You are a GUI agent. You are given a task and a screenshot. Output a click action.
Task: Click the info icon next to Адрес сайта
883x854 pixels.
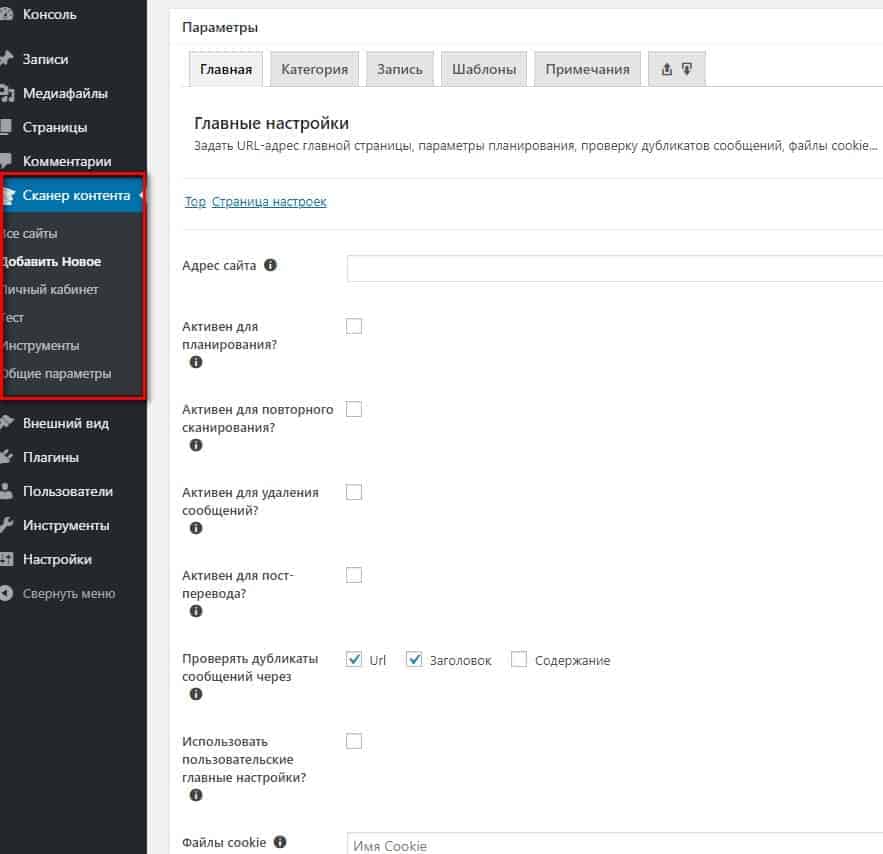[271, 266]
